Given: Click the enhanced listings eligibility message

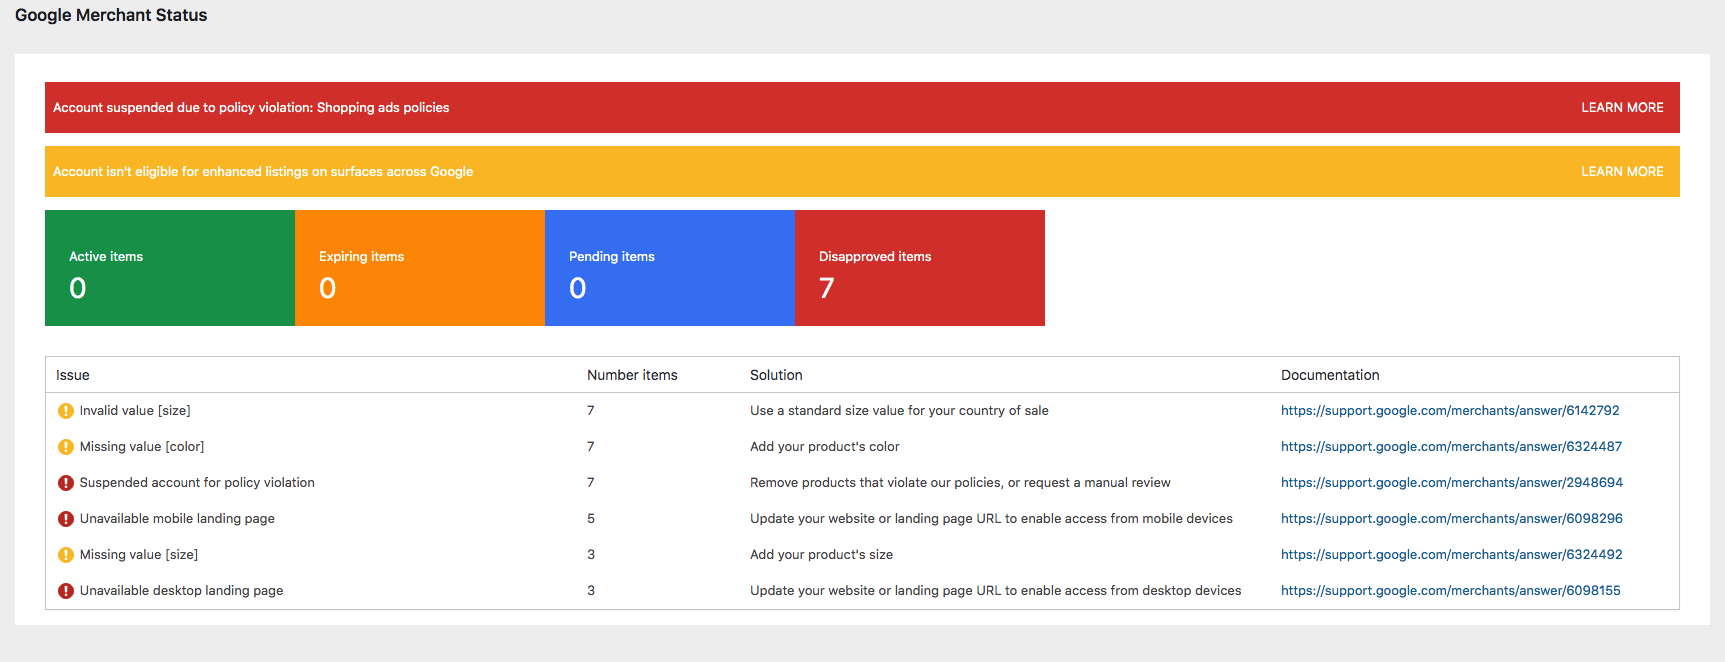Looking at the screenshot, I should pos(263,171).
